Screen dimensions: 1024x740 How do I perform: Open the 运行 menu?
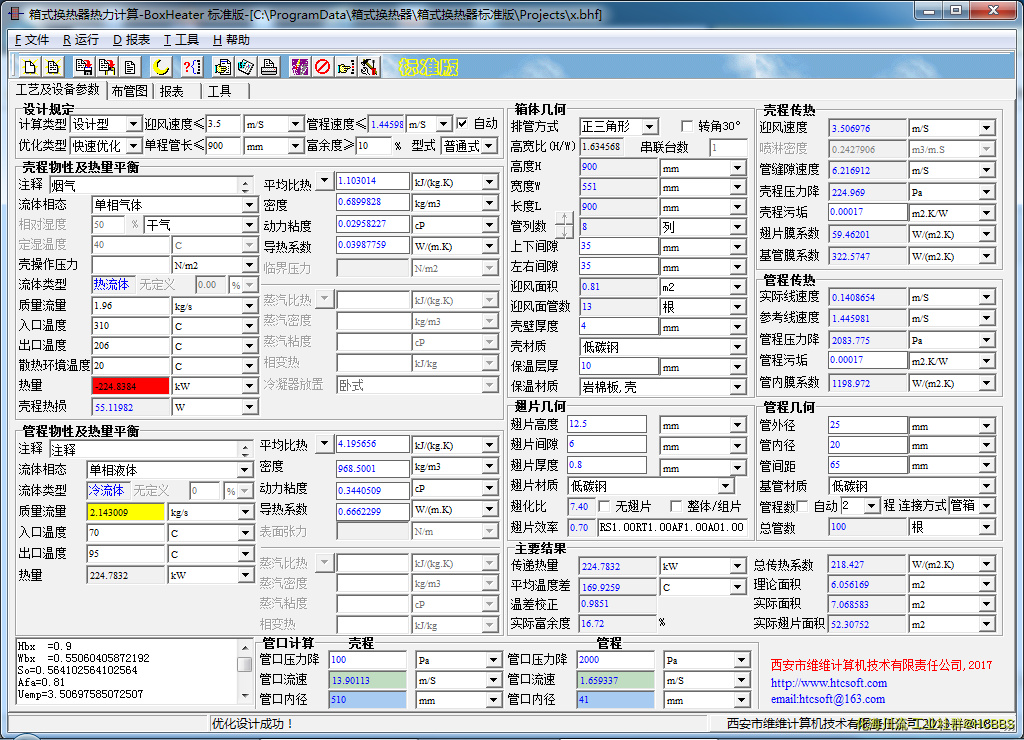click(x=81, y=40)
